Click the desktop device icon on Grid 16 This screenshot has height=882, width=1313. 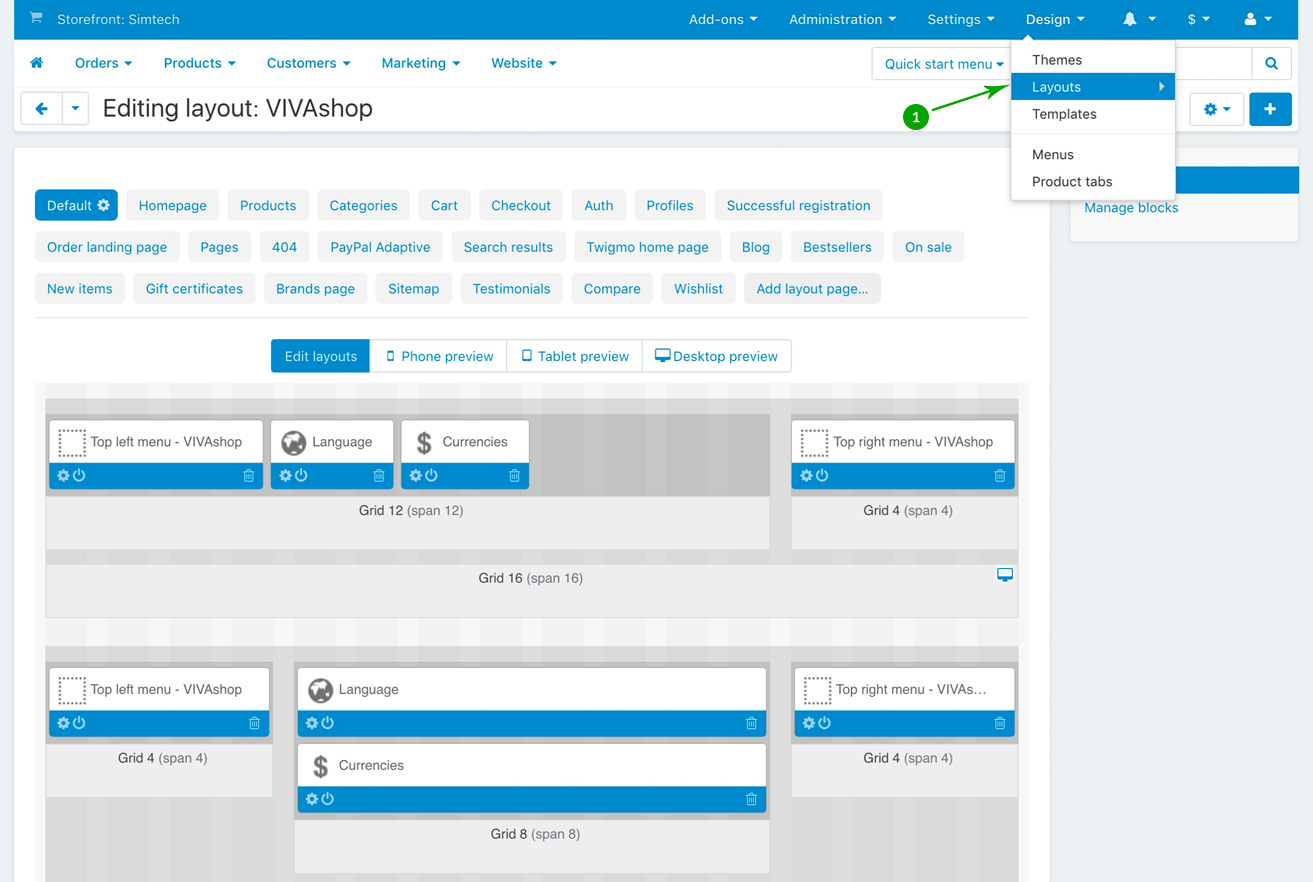tap(1005, 575)
